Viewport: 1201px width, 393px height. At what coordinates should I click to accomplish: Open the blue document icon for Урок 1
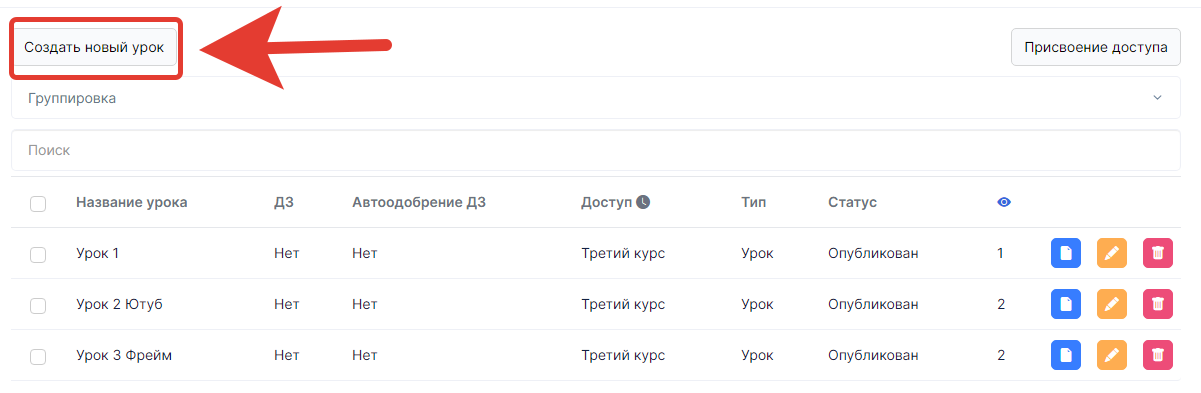tap(1066, 253)
